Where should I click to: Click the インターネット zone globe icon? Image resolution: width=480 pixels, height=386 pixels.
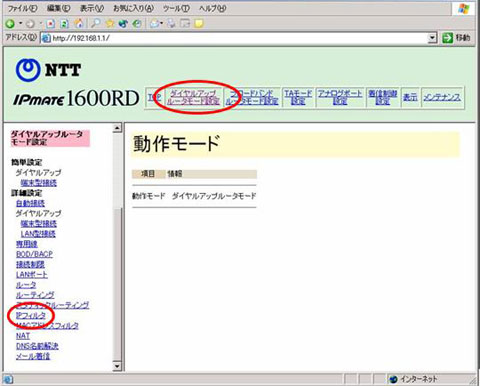(x=393, y=379)
